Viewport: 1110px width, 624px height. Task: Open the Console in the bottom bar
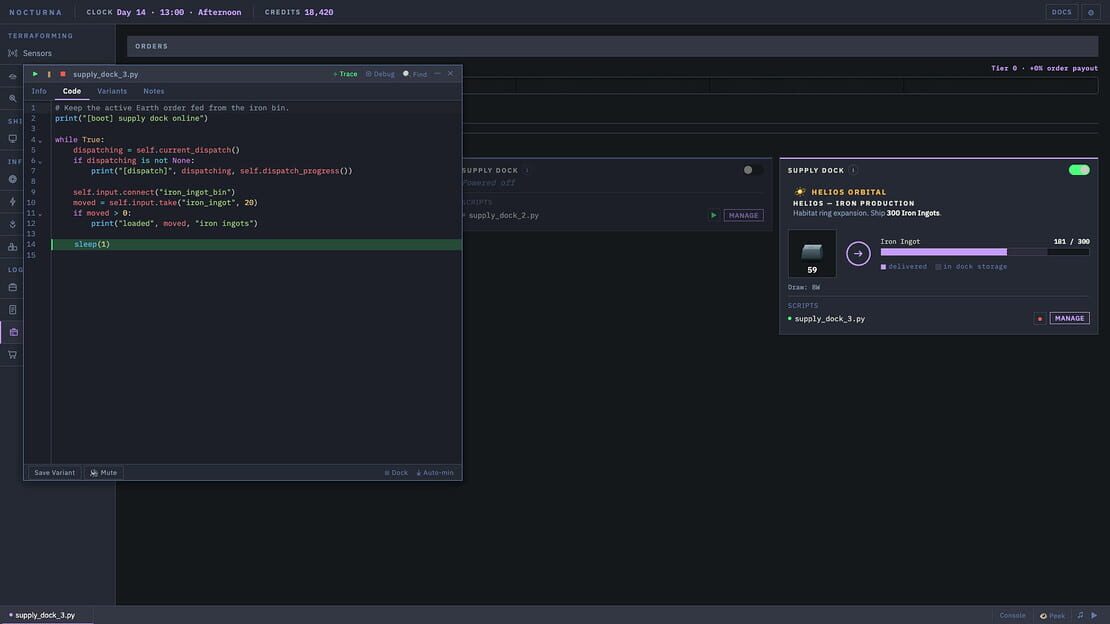coord(1012,616)
